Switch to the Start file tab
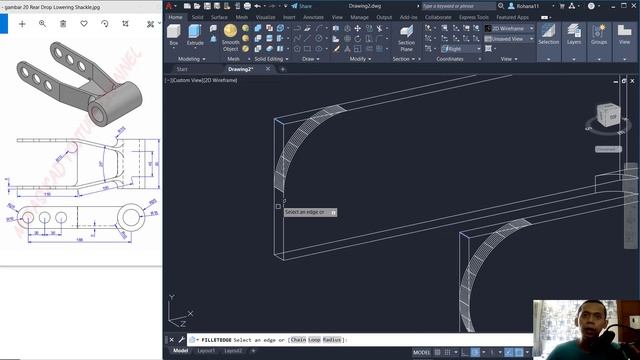The image size is (640, 360). [182, 69]
